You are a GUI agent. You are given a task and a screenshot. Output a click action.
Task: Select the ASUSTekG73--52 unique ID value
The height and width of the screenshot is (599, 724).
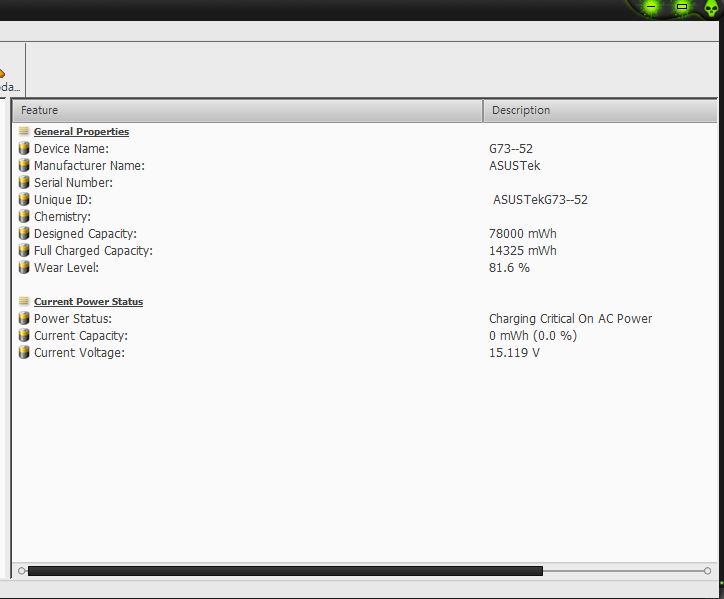tap(540, 200)
